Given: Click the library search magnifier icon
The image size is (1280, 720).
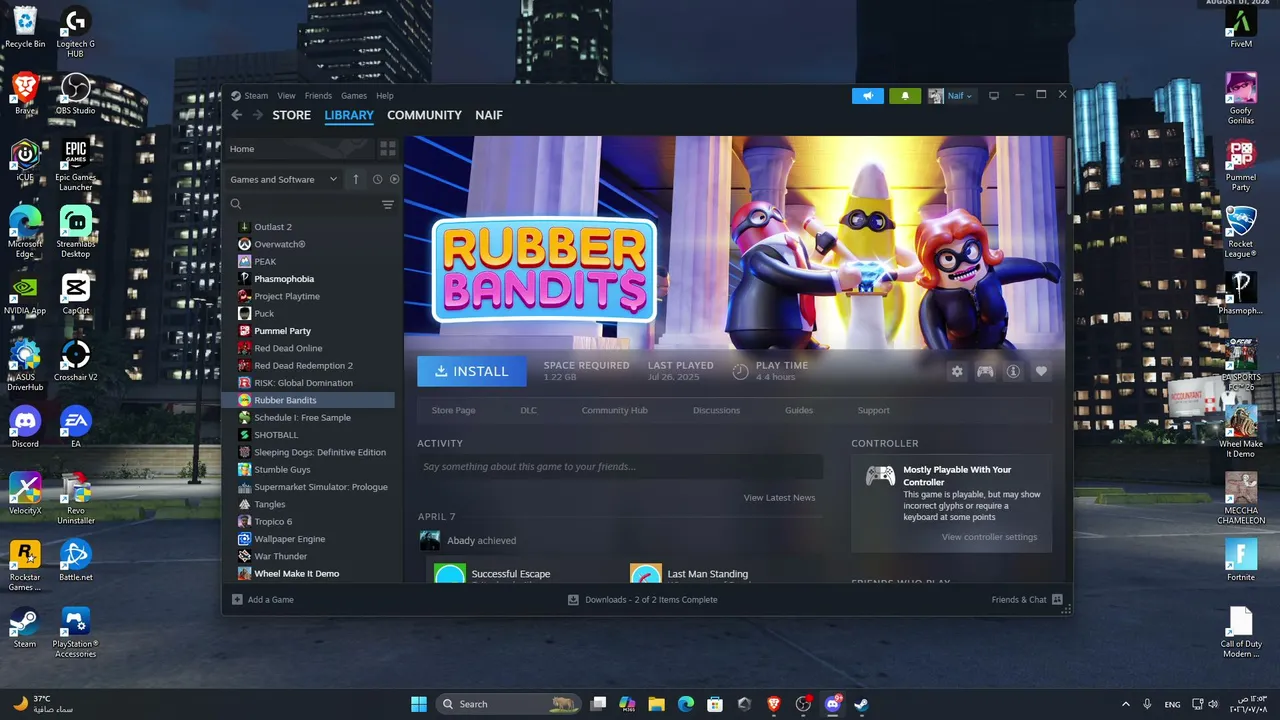Looking at the screenshot, I should click(x=236, y=204).
